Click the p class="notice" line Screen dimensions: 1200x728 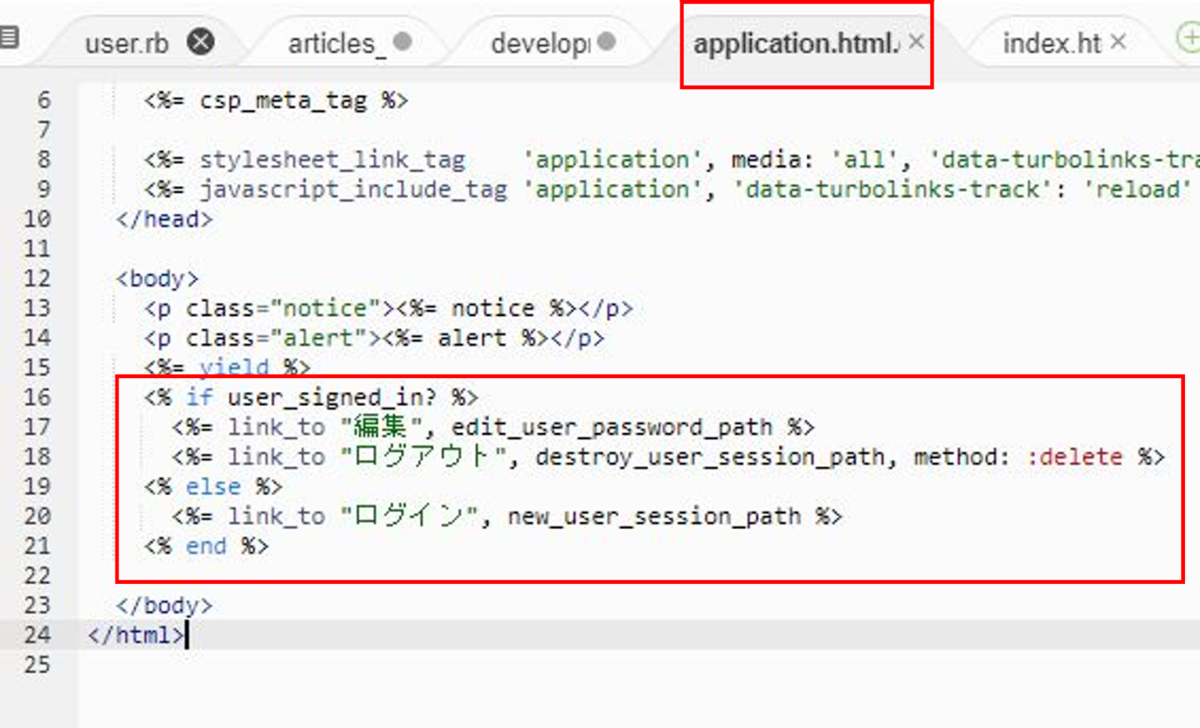click(x=388, y=308)
